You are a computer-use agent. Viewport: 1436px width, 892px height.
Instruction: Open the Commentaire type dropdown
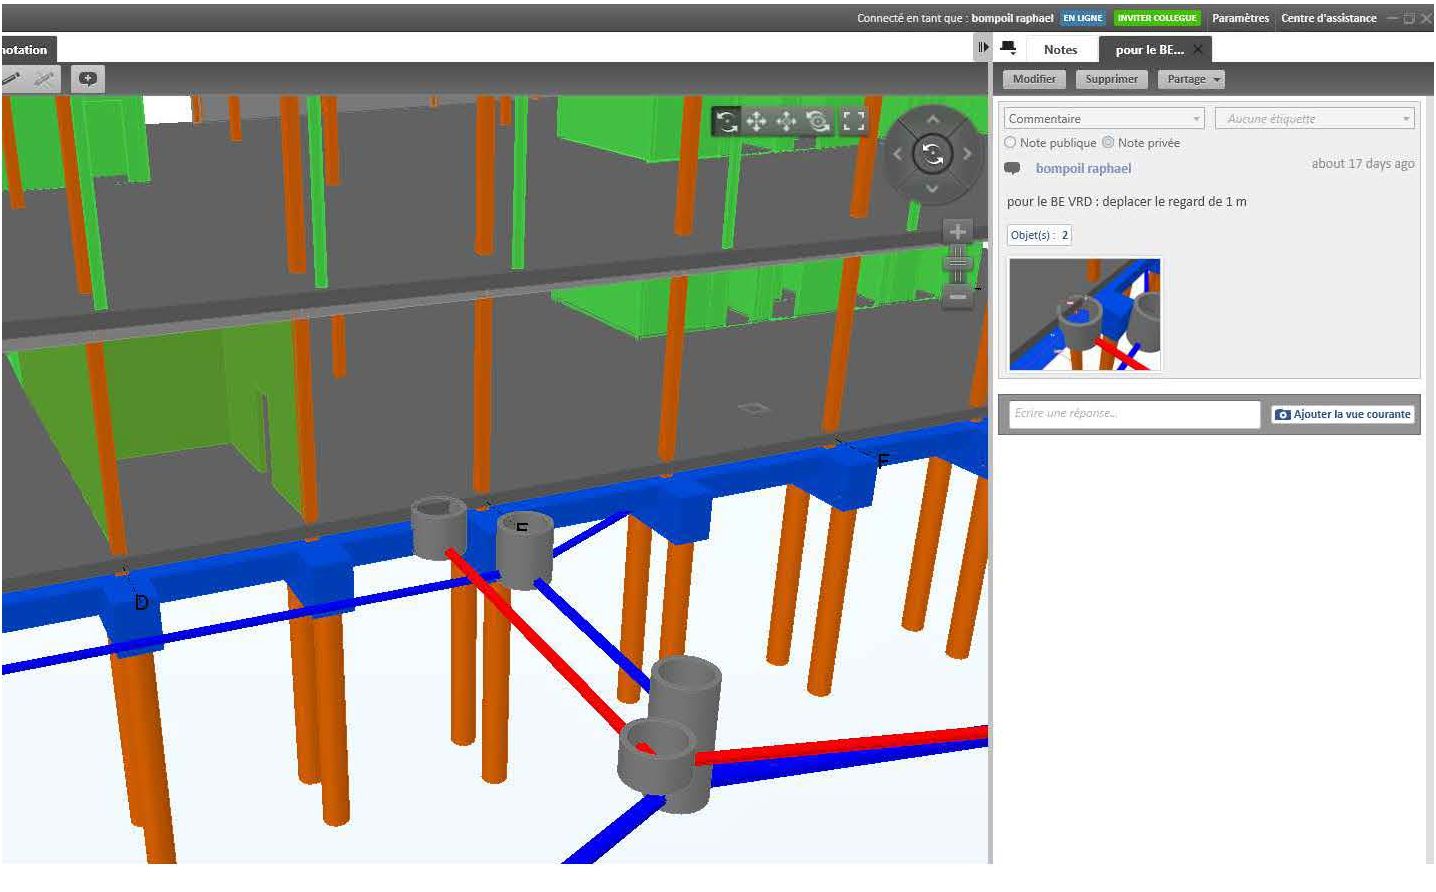1104,119
